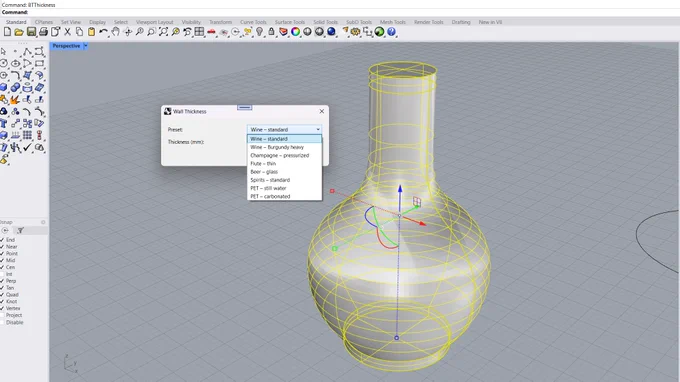Image resolution: width=680 pixels, height=382 pixels.
Task: Select the Ellipse tool in sidebar
Action: tap(15, 63)
